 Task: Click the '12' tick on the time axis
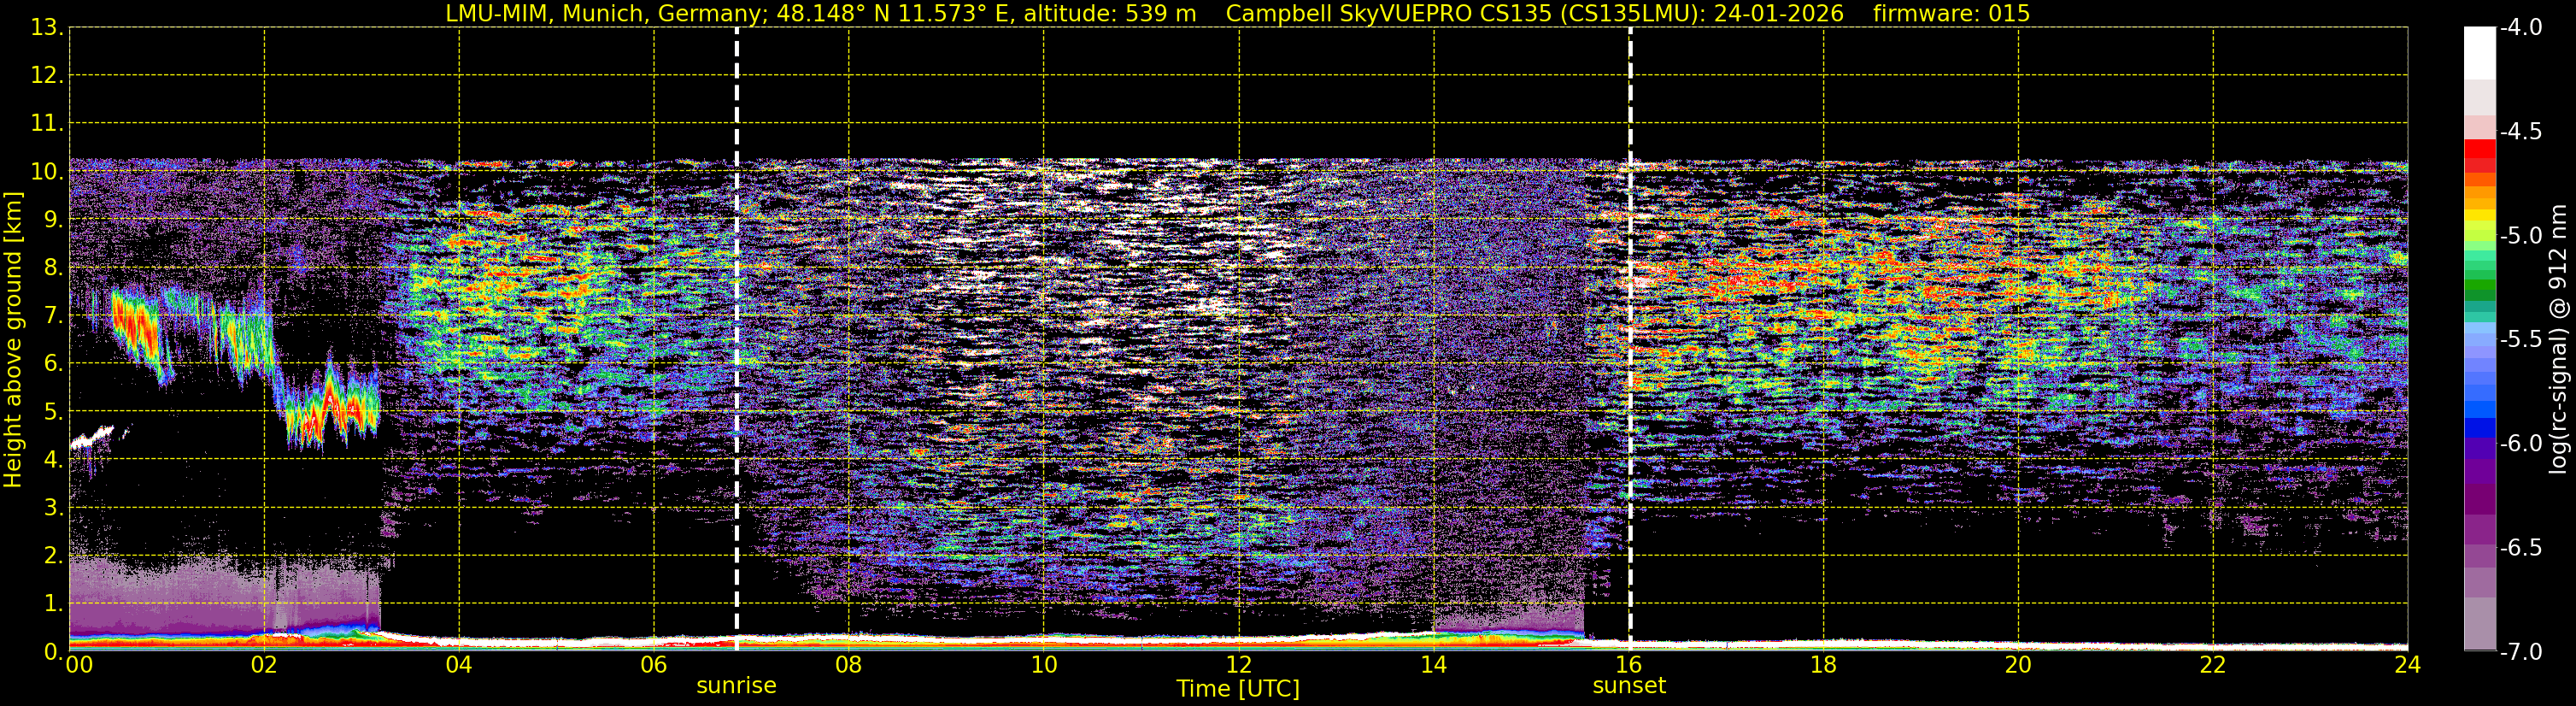click(1239, 665)
